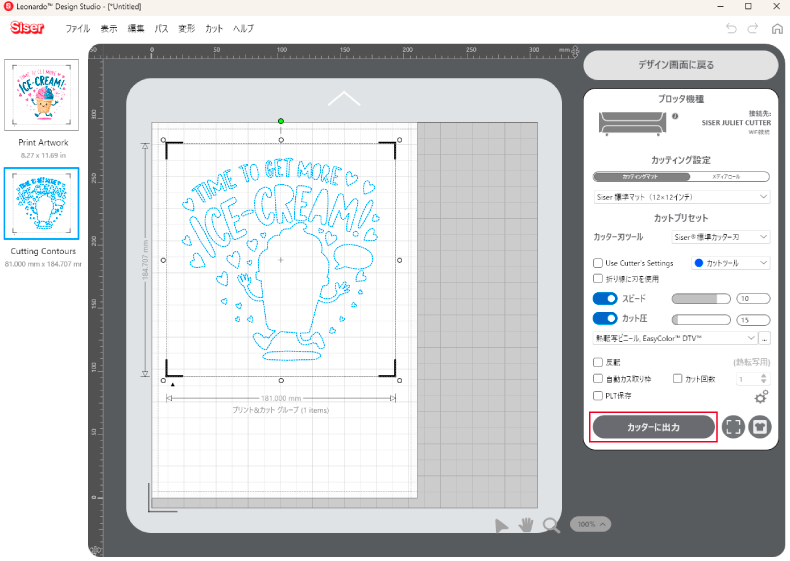Click the プリント&カット グループ label

pos(281,410)
